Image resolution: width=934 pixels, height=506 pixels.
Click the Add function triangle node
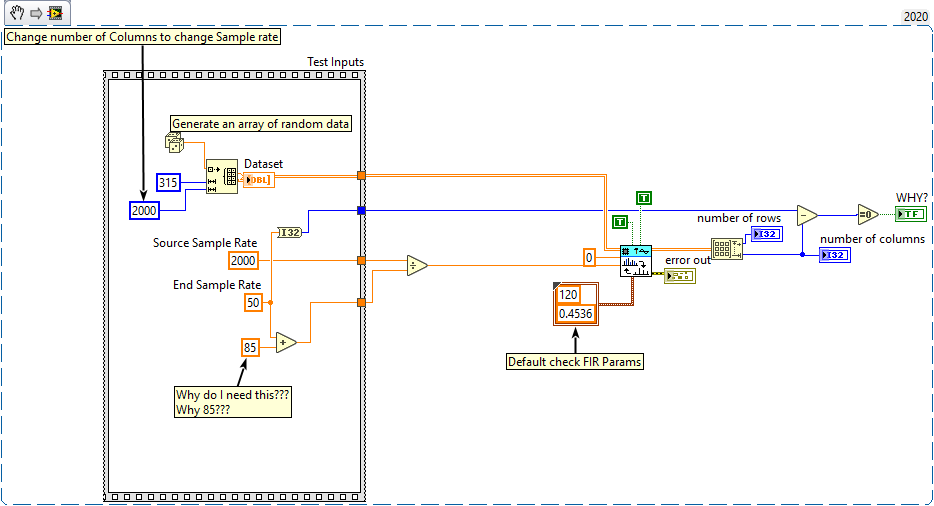click(x=286, y=342)
